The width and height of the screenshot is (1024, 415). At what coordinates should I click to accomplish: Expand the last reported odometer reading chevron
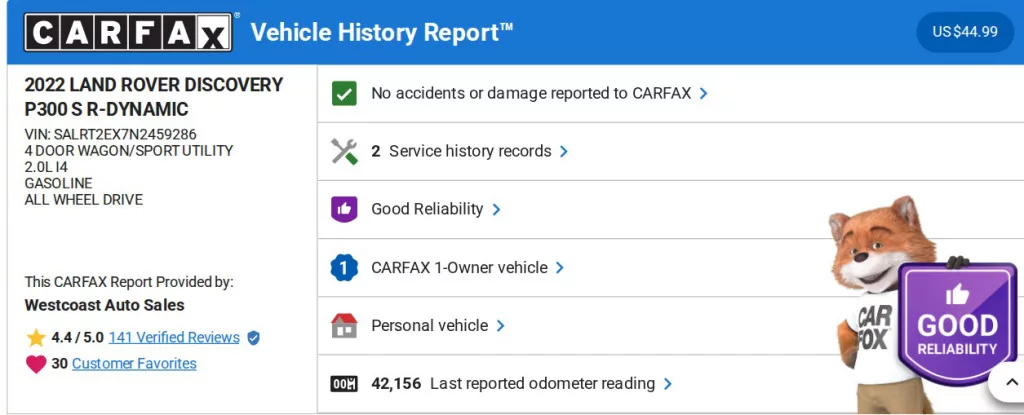click(x=668, y=384)
